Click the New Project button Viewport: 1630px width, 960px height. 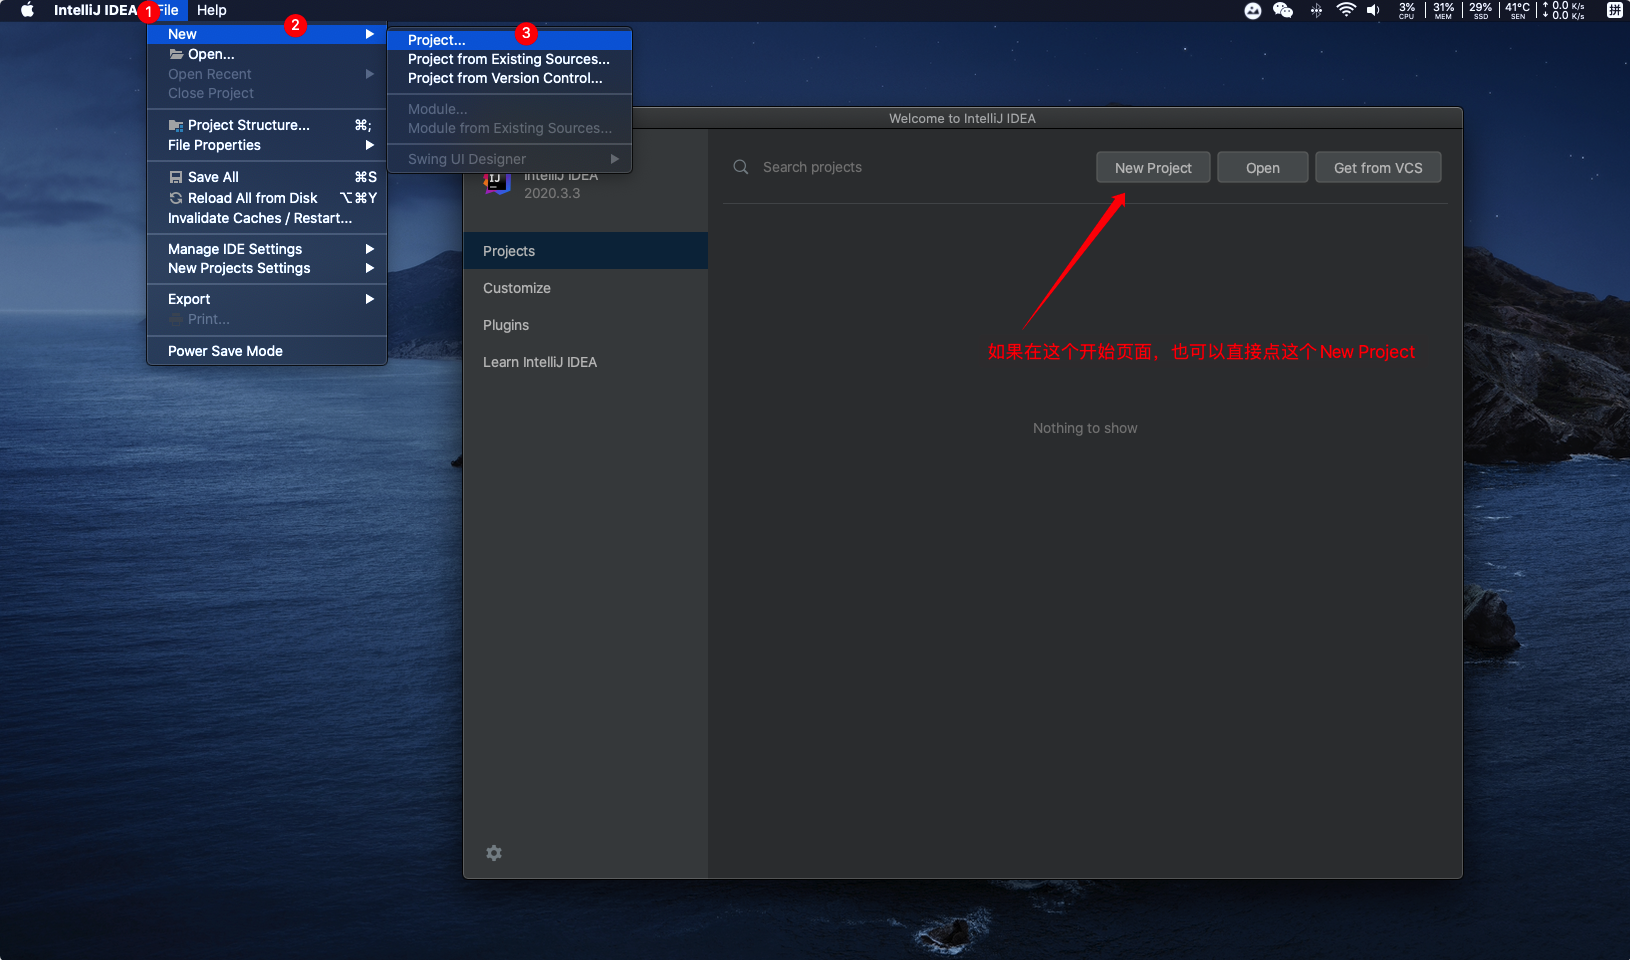point(1153,168)
